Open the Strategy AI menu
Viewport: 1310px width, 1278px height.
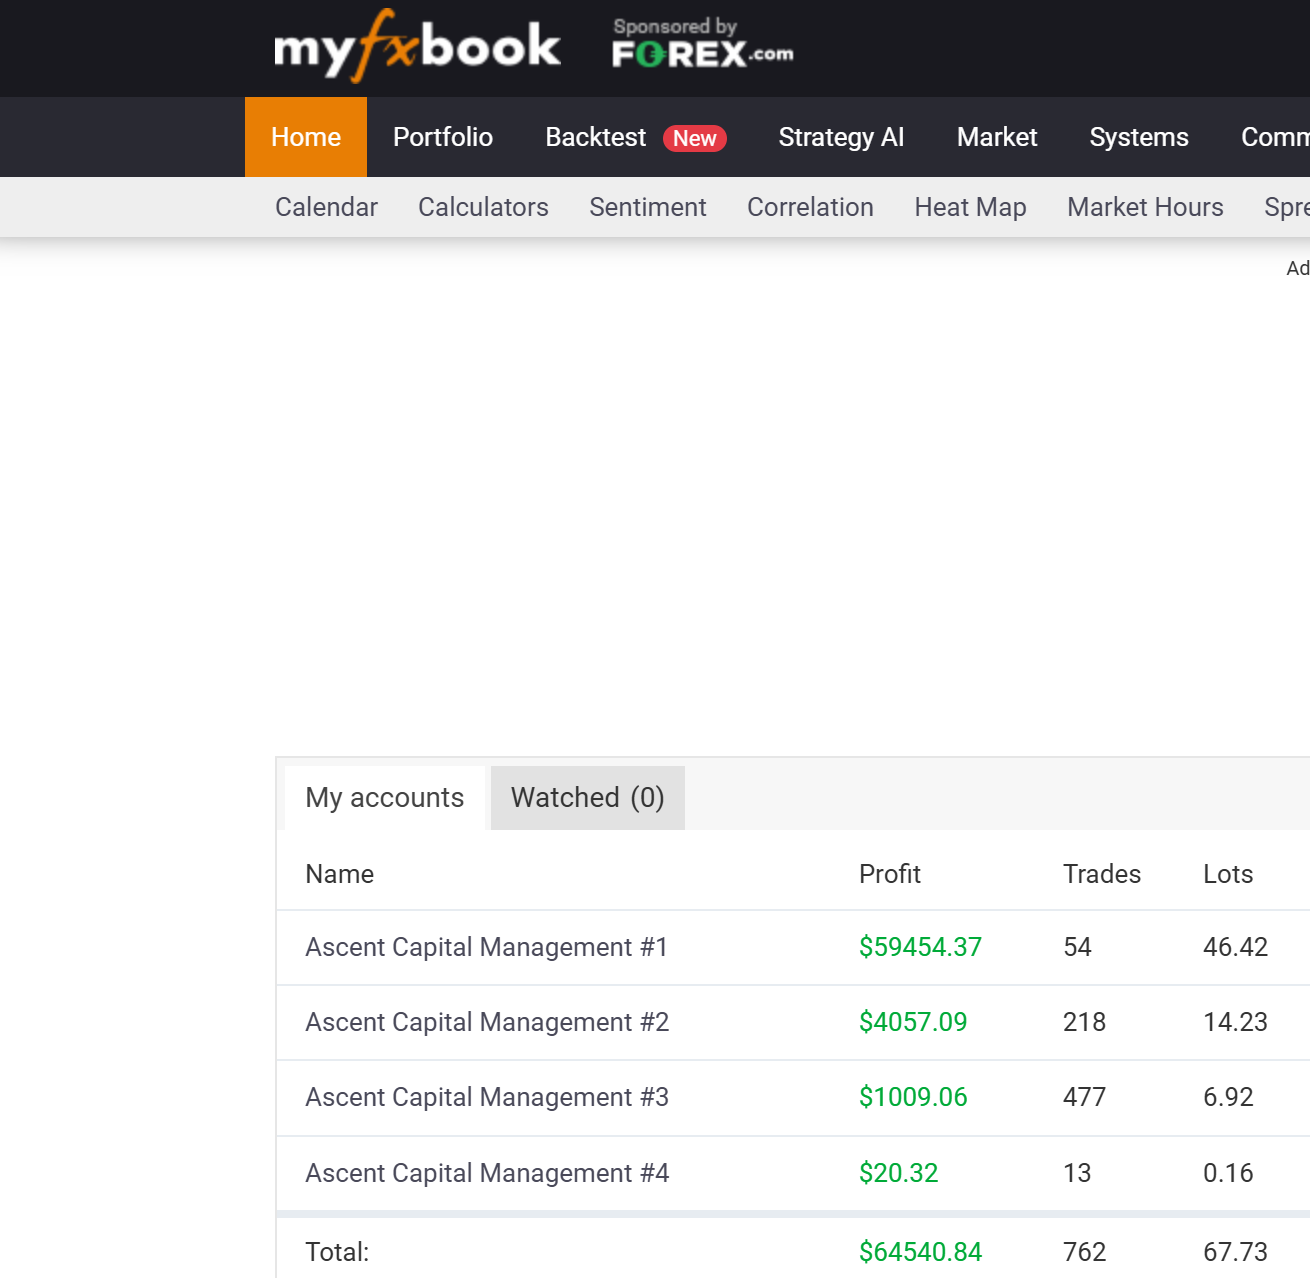tap(841, 137)
